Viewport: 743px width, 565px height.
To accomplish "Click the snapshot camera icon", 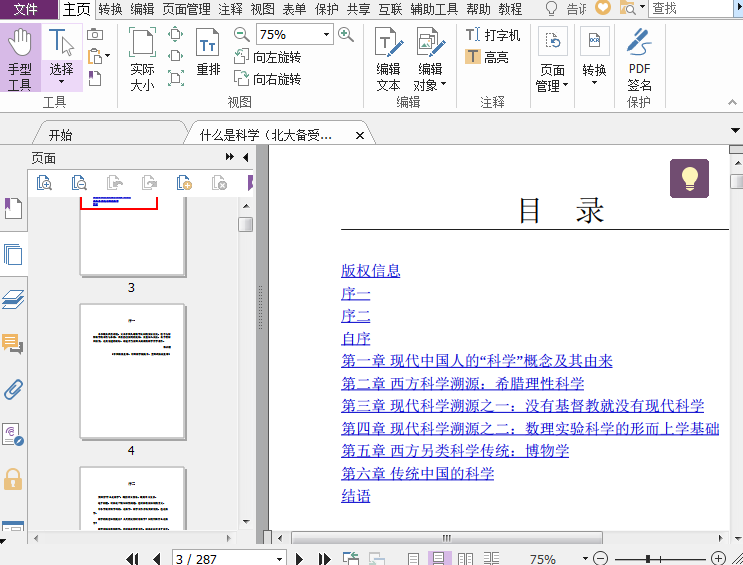I will [95, 34].
